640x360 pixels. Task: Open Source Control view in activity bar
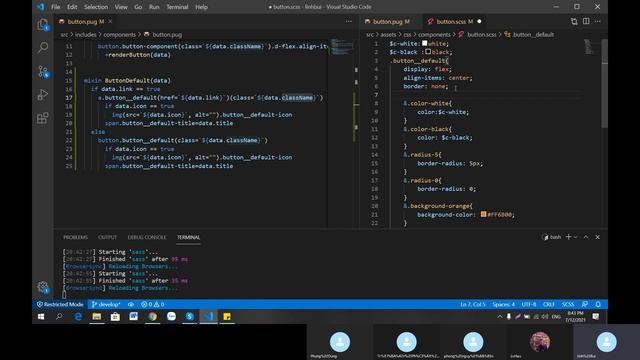point(43,71)
